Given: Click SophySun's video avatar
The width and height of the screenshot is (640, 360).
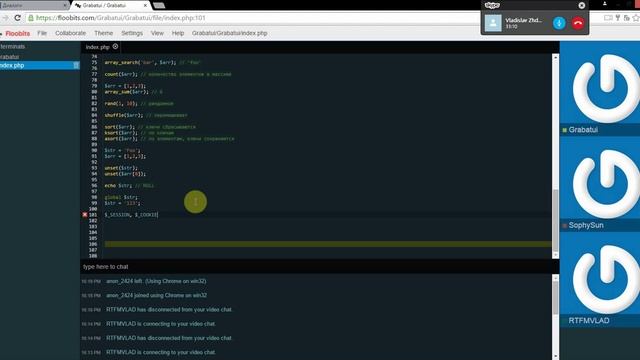Looking at the screenshot, I should click(x=600, y=184).
